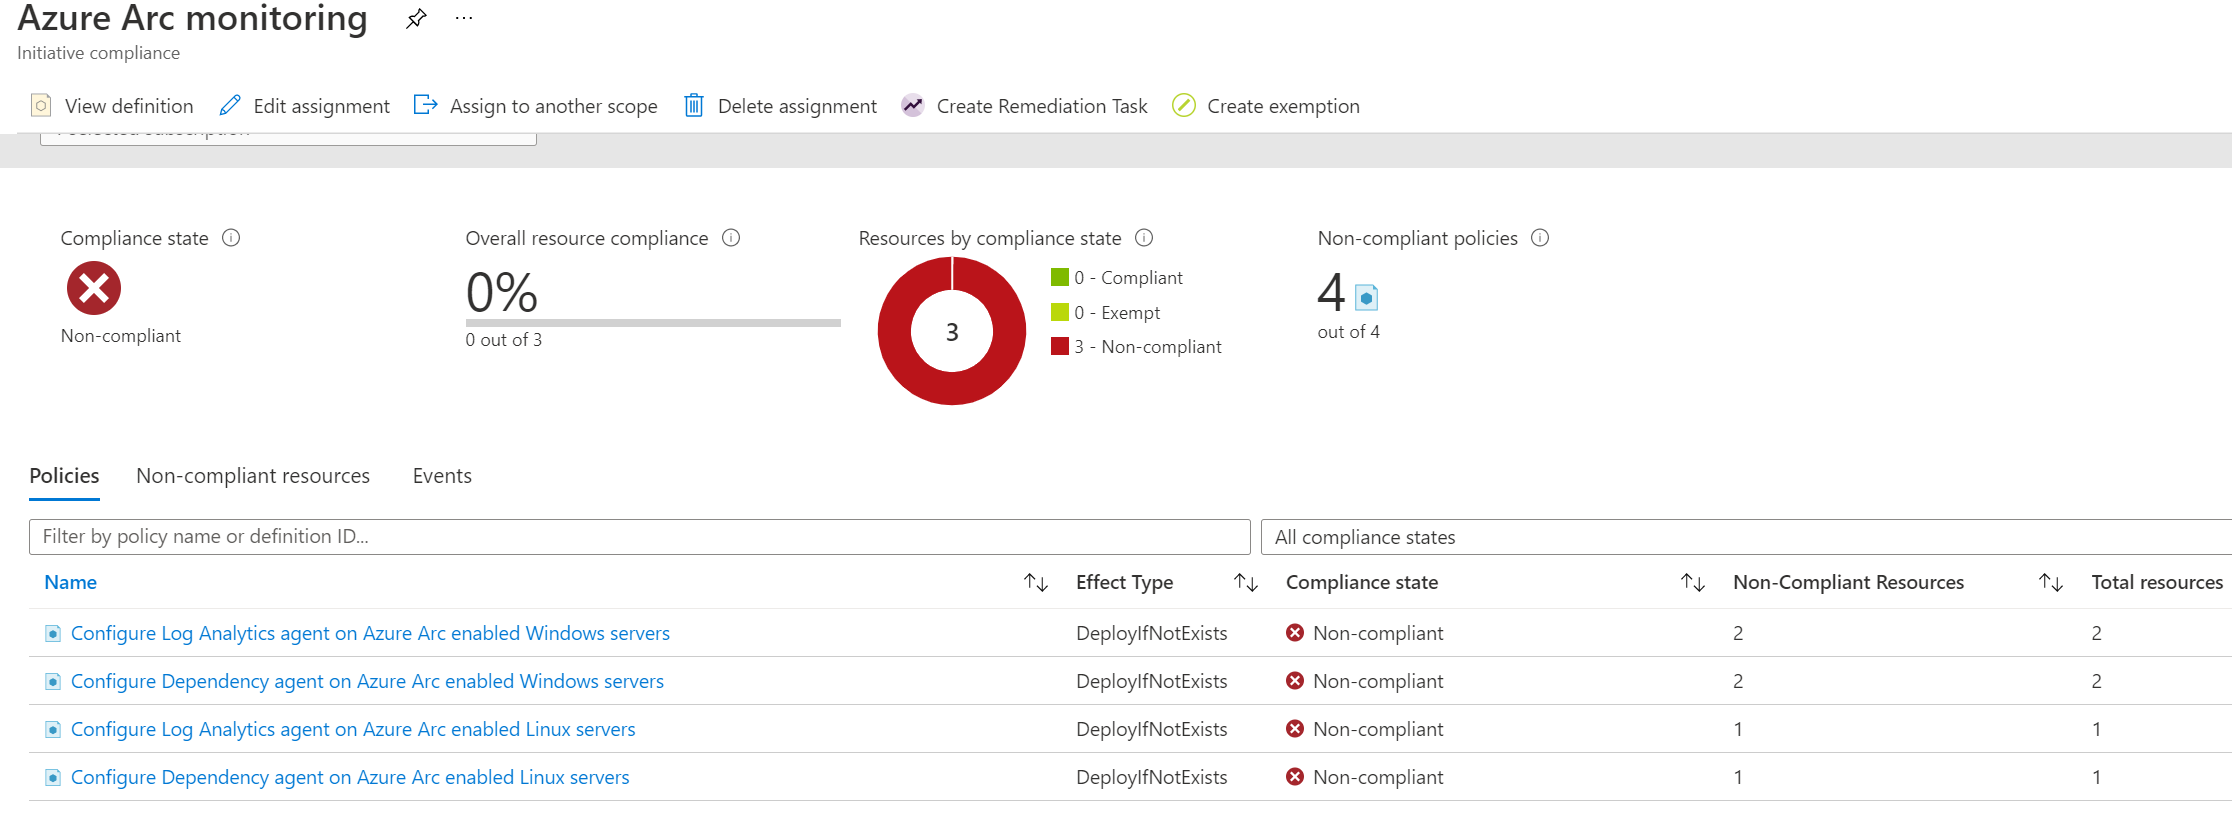Click the red Non-compliant legend swatch
This screenshot has width=2232, height=825.
[x=1060, y=345]
